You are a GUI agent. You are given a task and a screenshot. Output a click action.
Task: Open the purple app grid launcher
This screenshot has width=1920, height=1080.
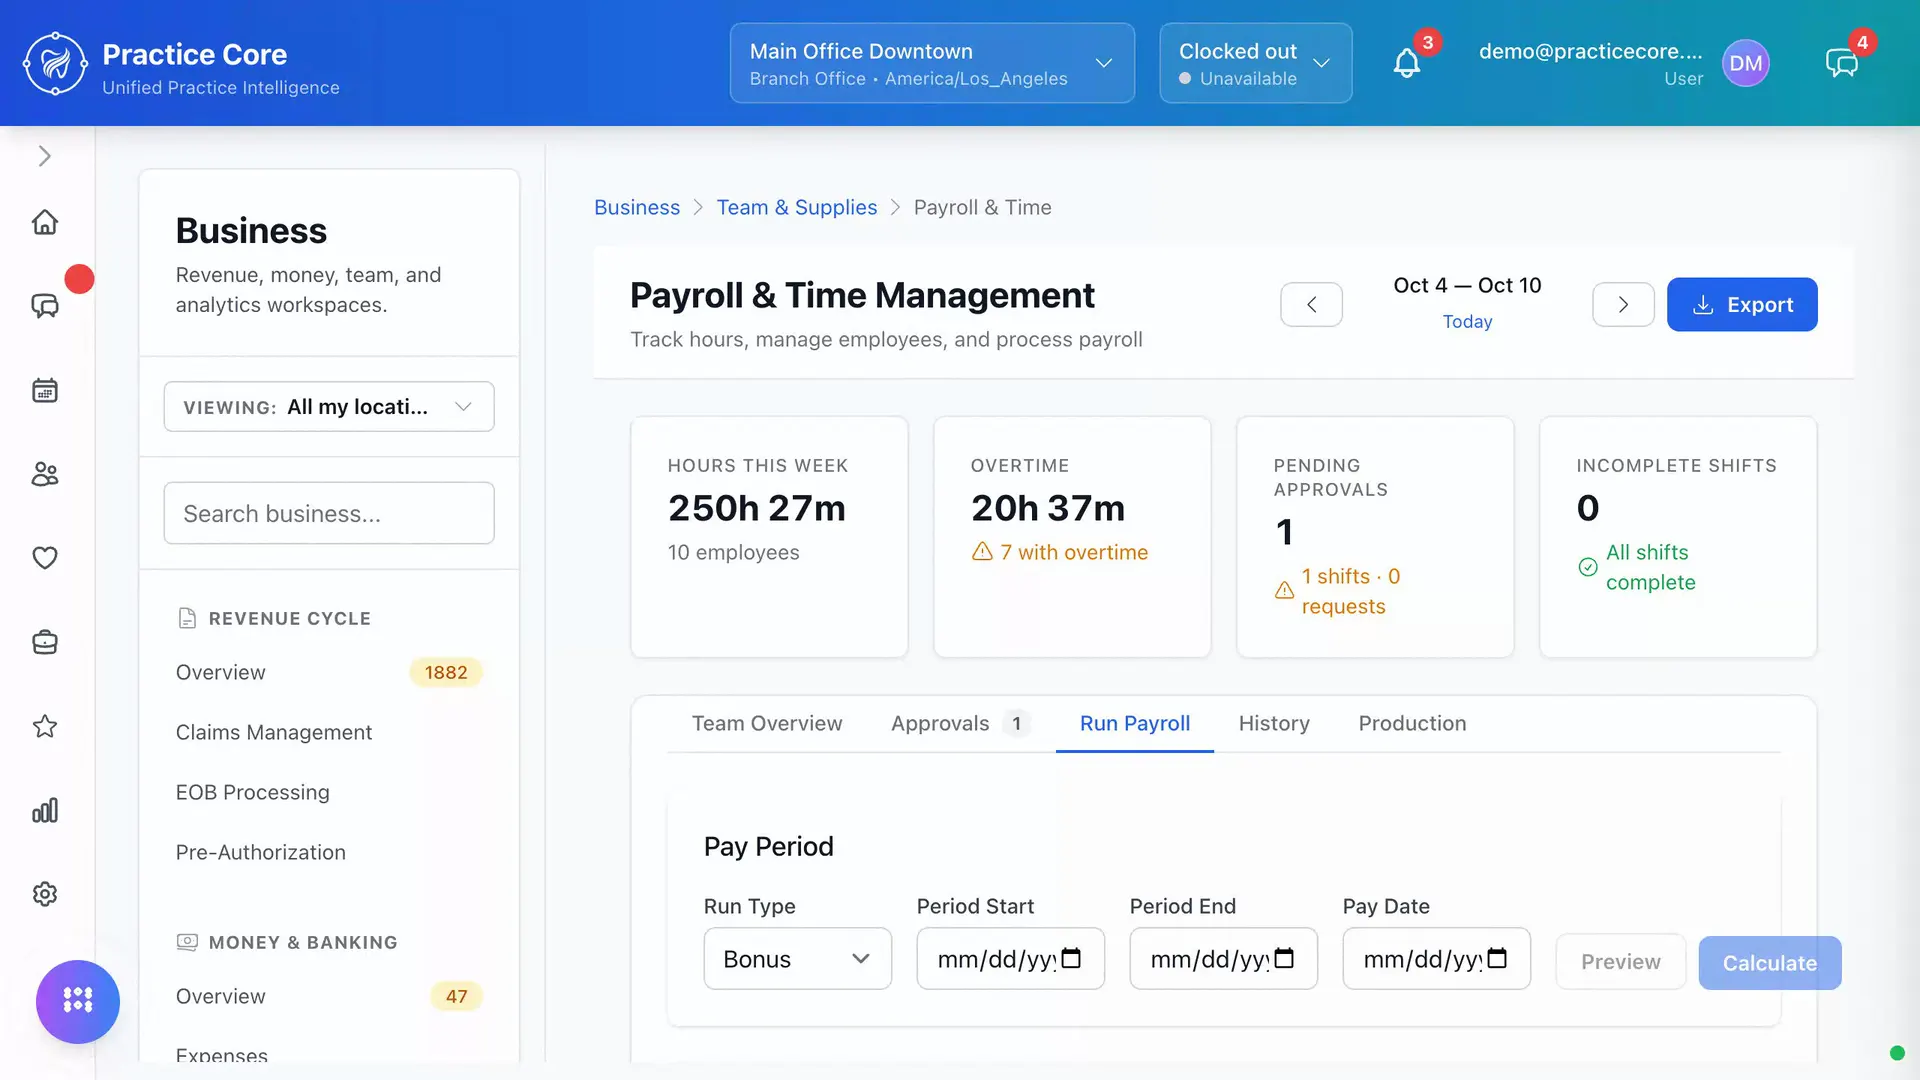[x=78, y=1001]
